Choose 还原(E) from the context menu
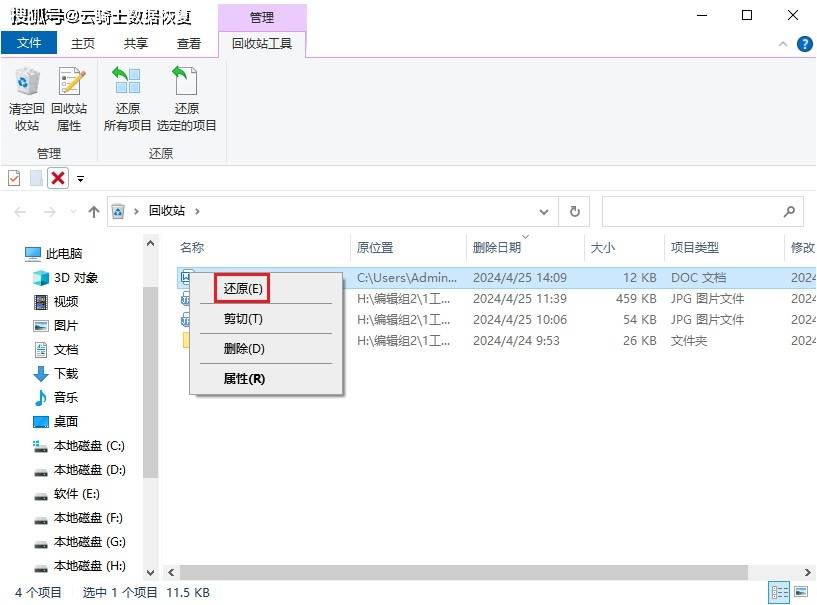The height and width of the screenshot is (605, 817). point(242,288)
